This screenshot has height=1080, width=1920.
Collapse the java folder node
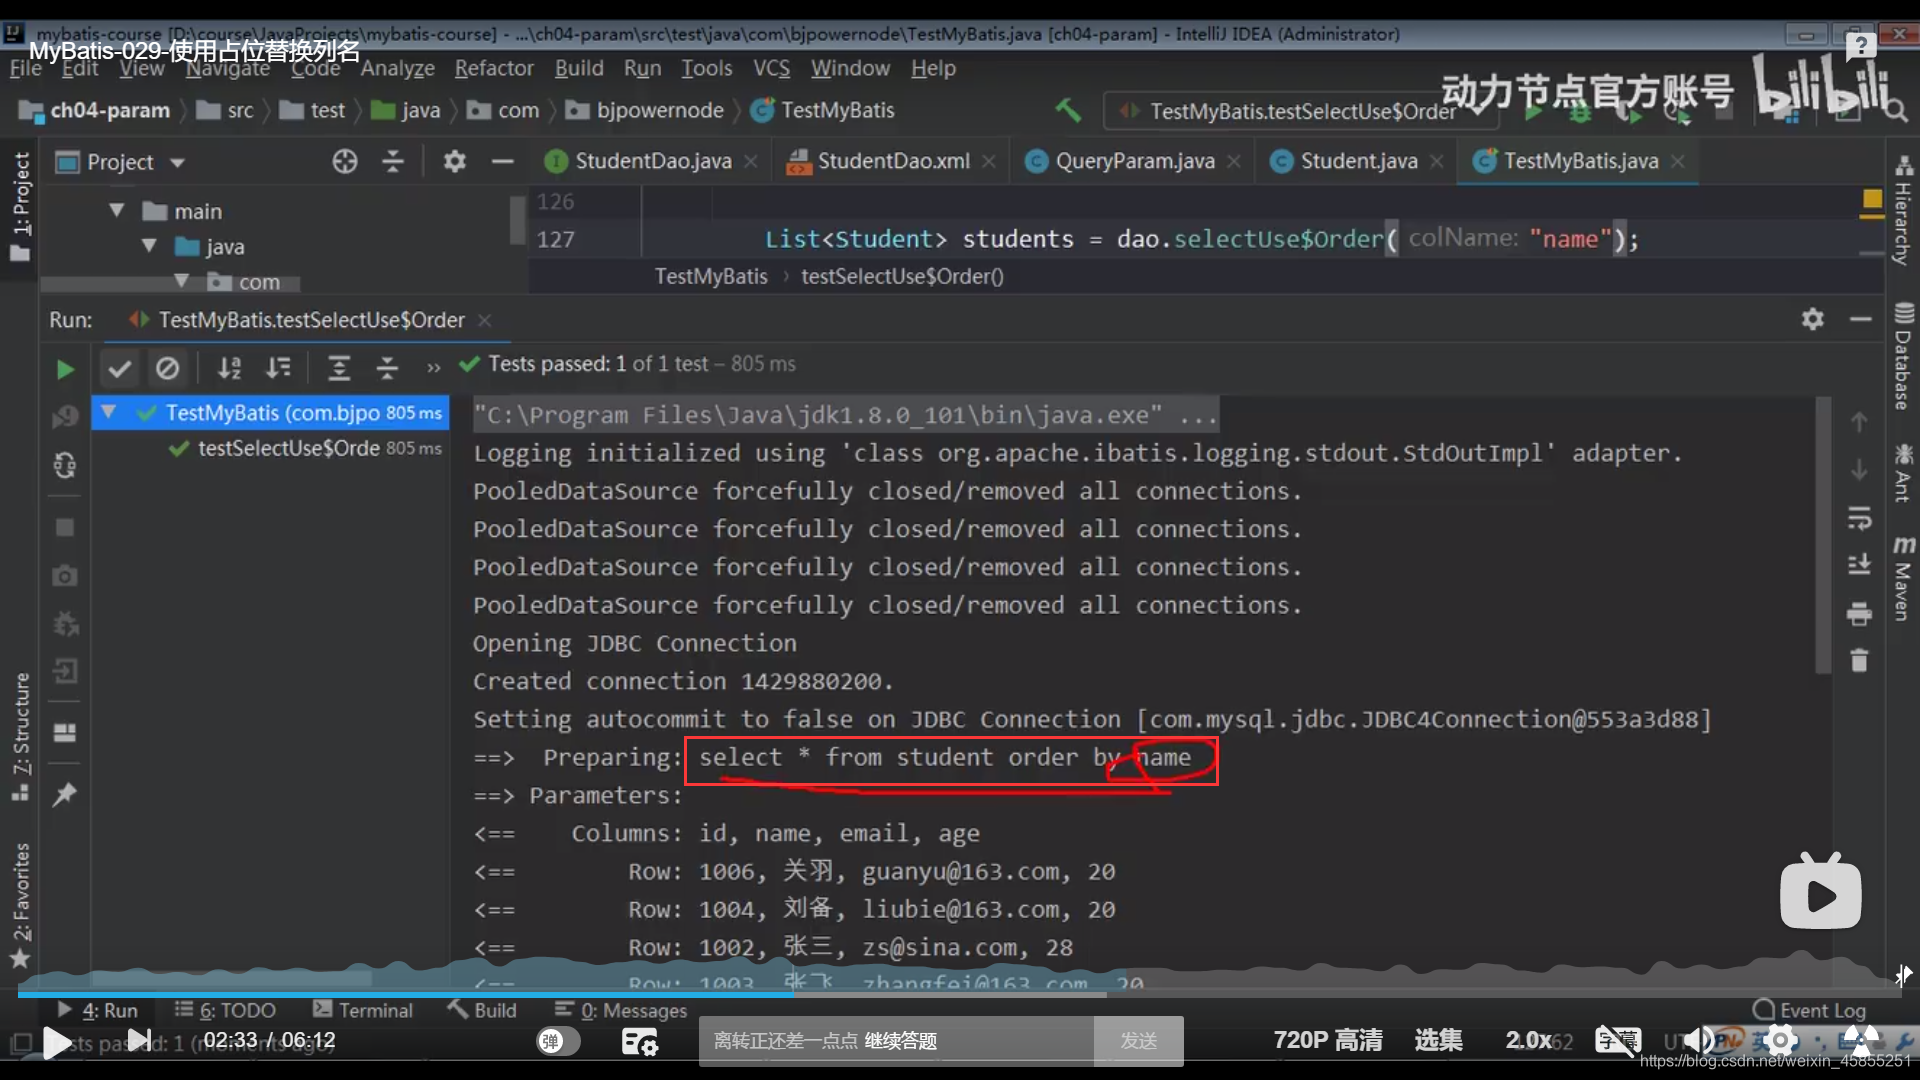pos(150,246)
